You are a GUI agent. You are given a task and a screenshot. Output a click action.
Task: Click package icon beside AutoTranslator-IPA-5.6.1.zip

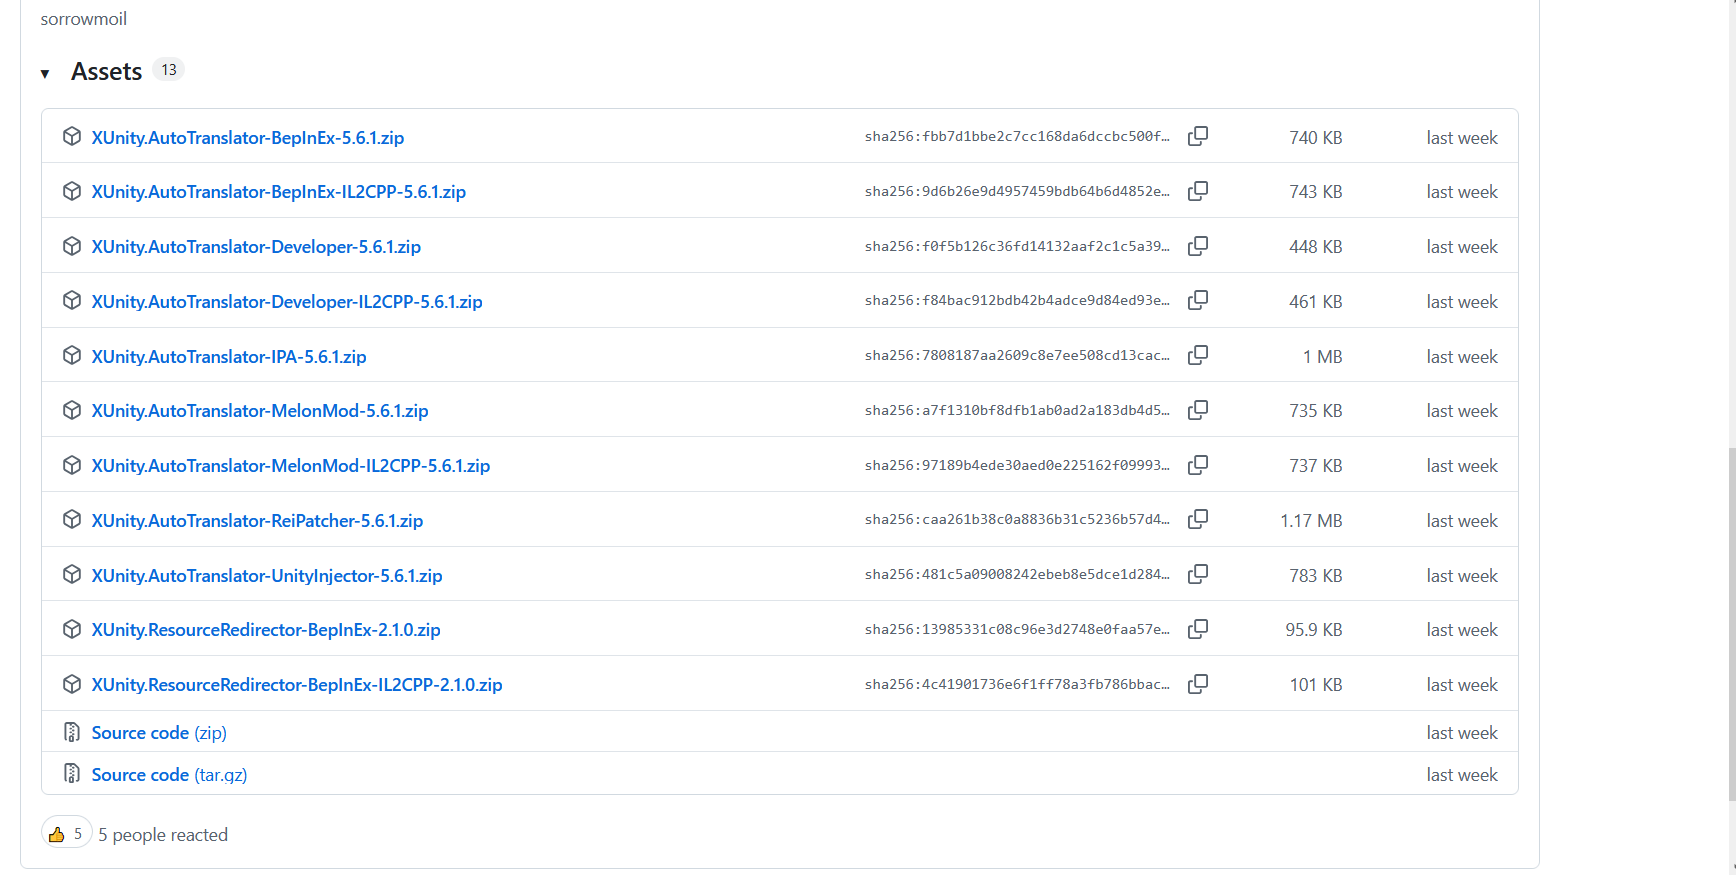coord(72,355)
